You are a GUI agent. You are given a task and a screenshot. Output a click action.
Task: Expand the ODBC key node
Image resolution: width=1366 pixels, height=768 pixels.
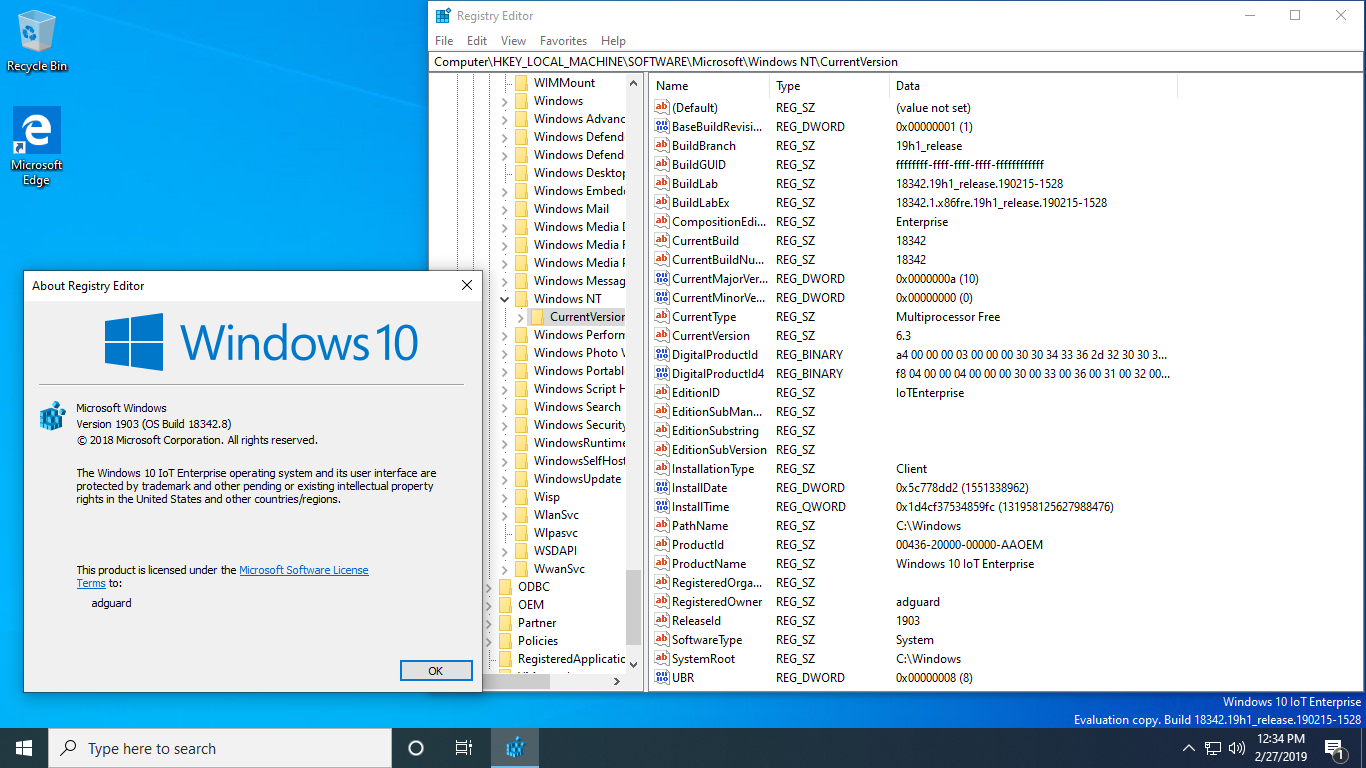[x=489, y=587]
